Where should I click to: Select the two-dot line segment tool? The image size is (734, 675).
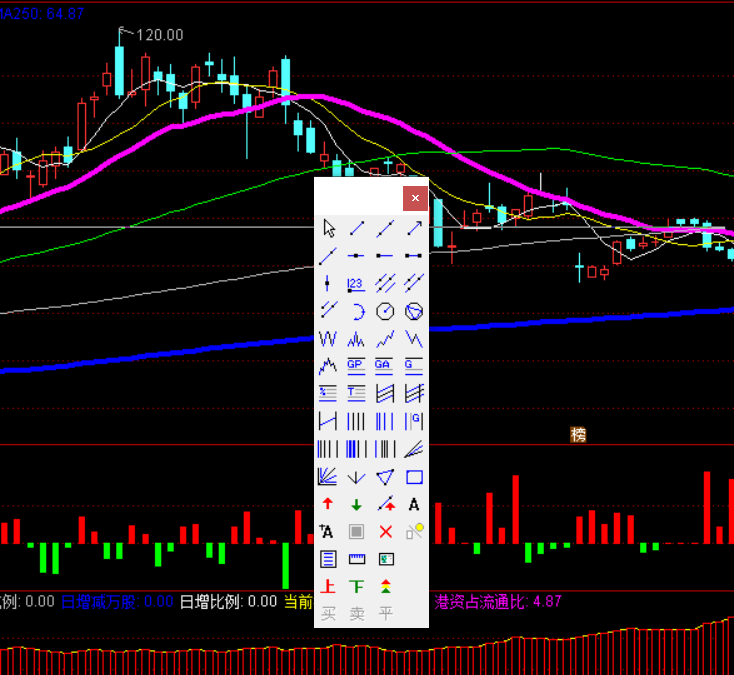pyautogui.click(x=357, y=228)
